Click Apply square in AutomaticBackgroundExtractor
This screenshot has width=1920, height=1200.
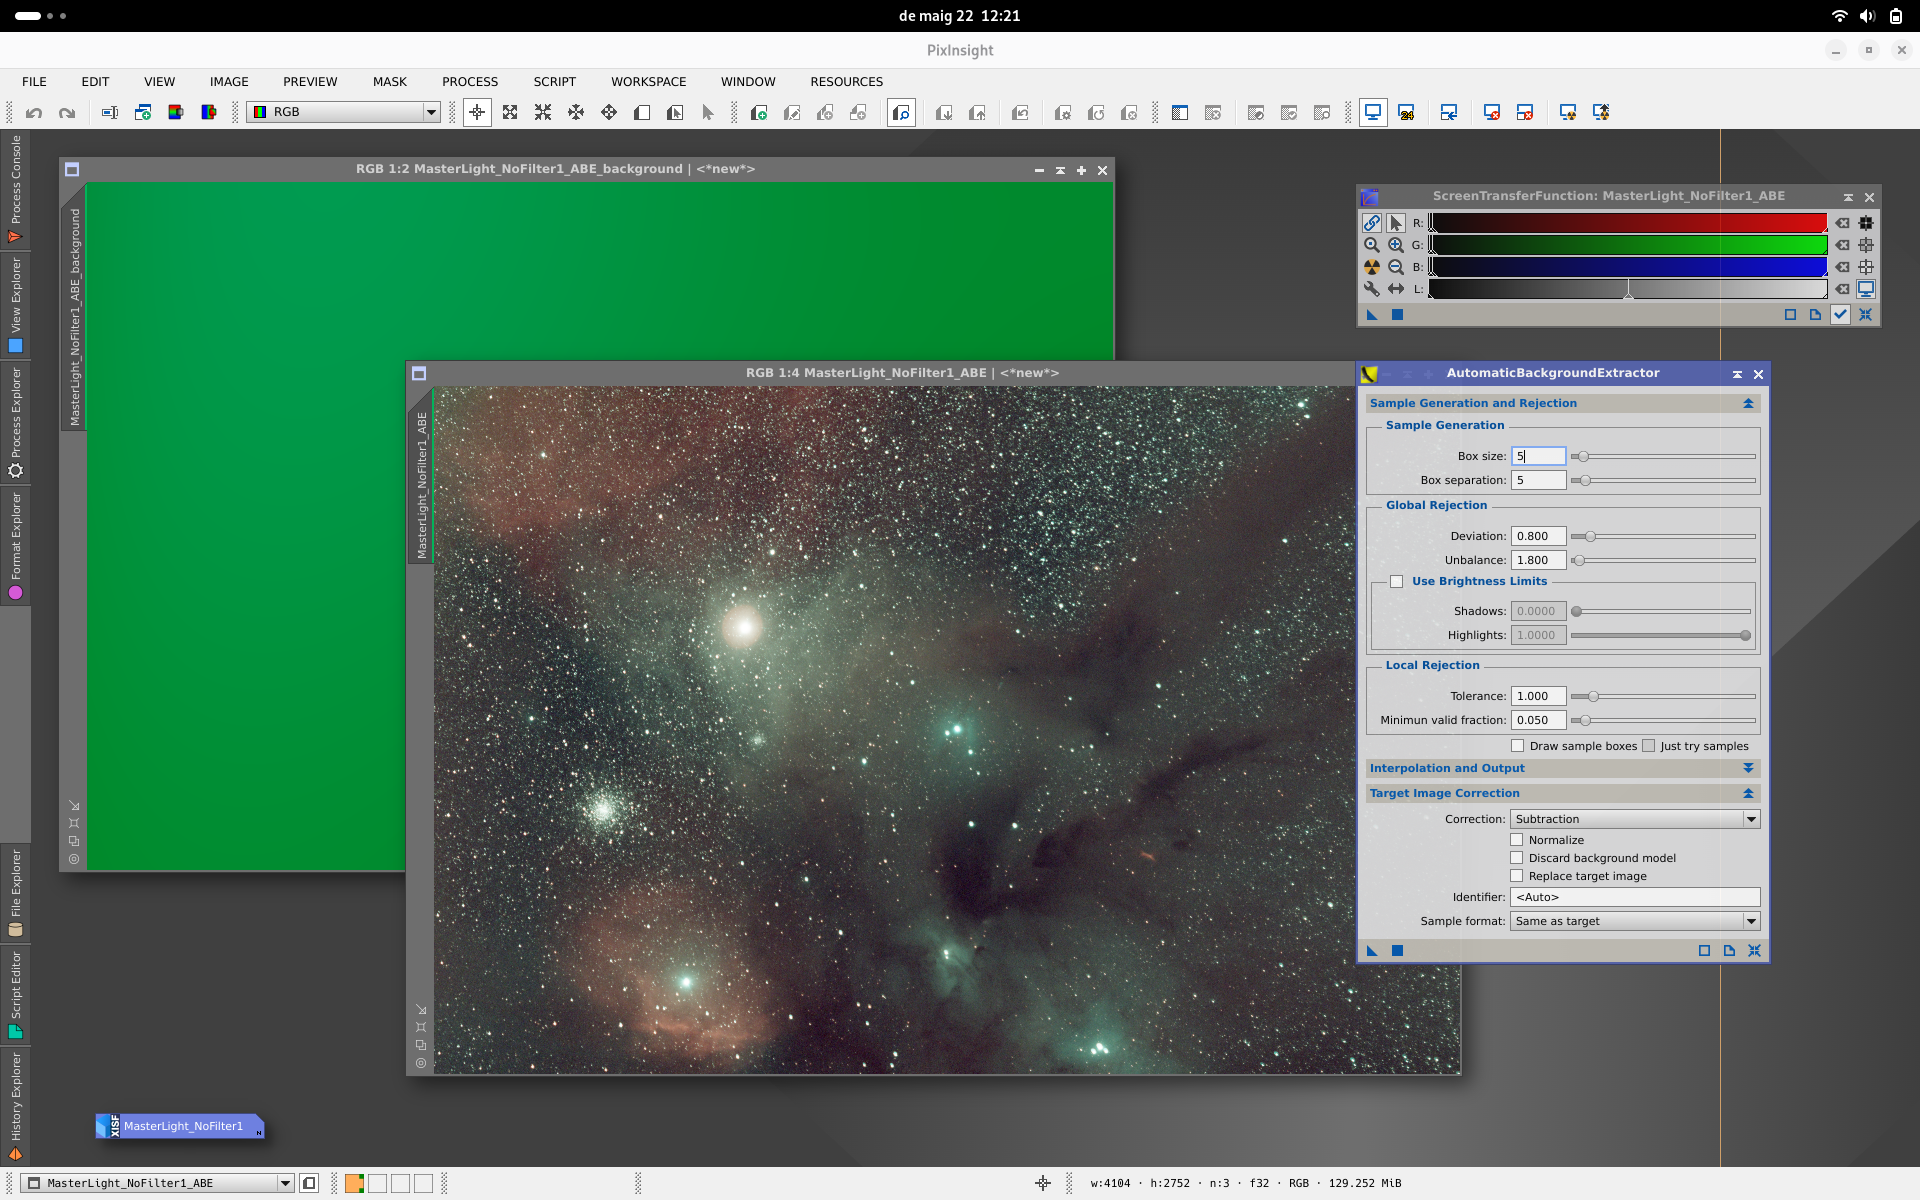click(1397, 951)
